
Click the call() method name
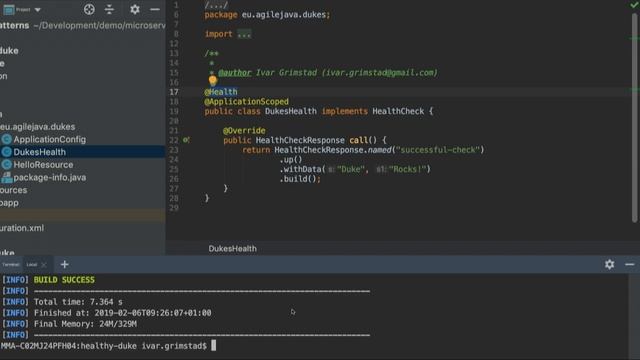point(363,140)
